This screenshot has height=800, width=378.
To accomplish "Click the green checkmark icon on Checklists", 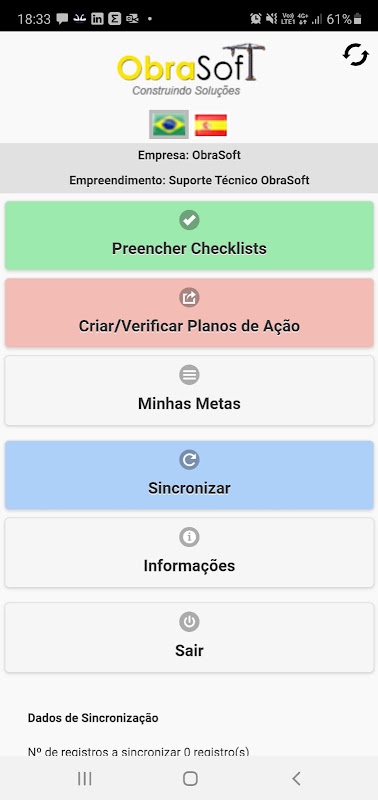I will (x=189, y=220).
